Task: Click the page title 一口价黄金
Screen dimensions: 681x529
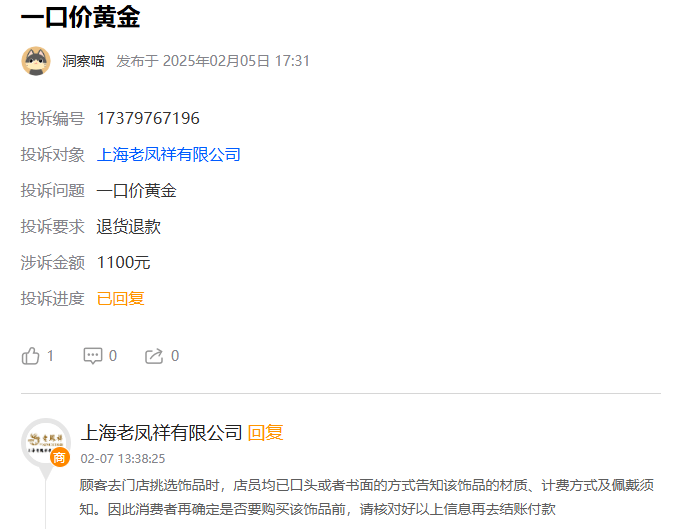Action: [80, 17]
